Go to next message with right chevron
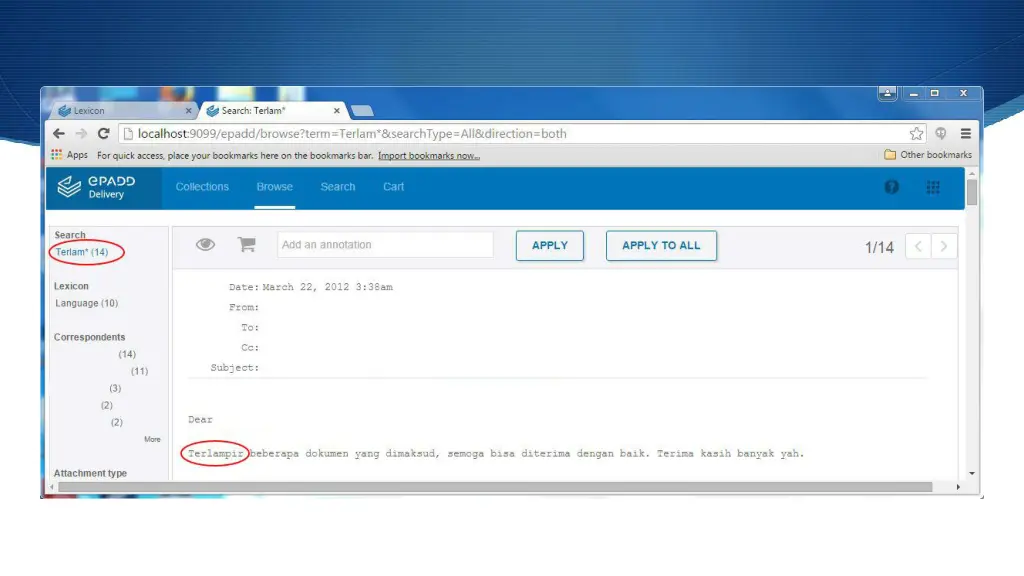The width and height of the screenshot is (1024, 576). coord(944,246)
